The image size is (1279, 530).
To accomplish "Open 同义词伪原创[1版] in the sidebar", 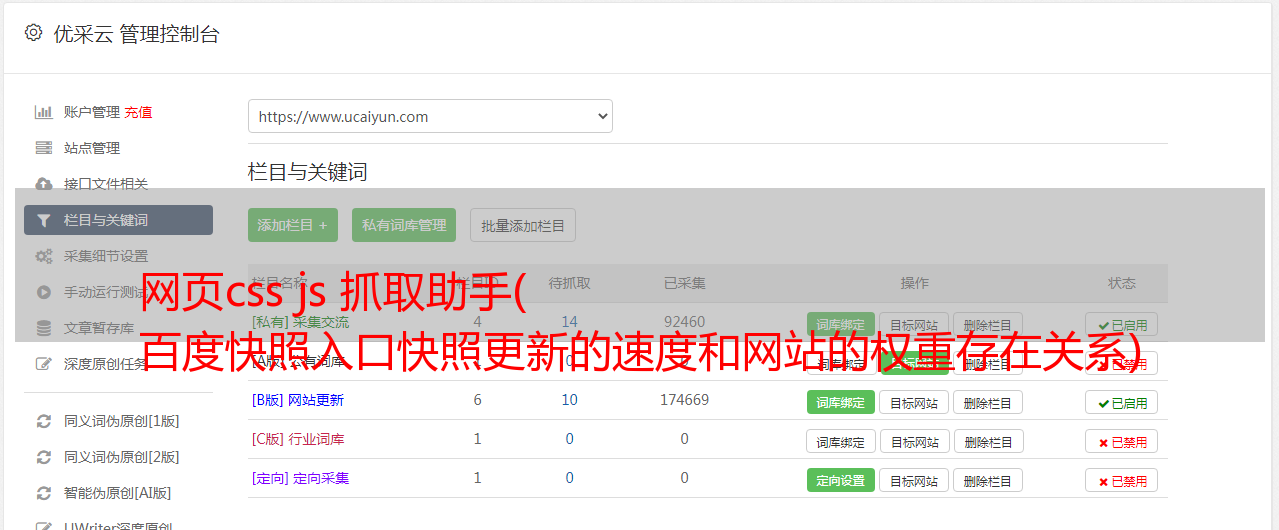I will click(x=122, y=421).
